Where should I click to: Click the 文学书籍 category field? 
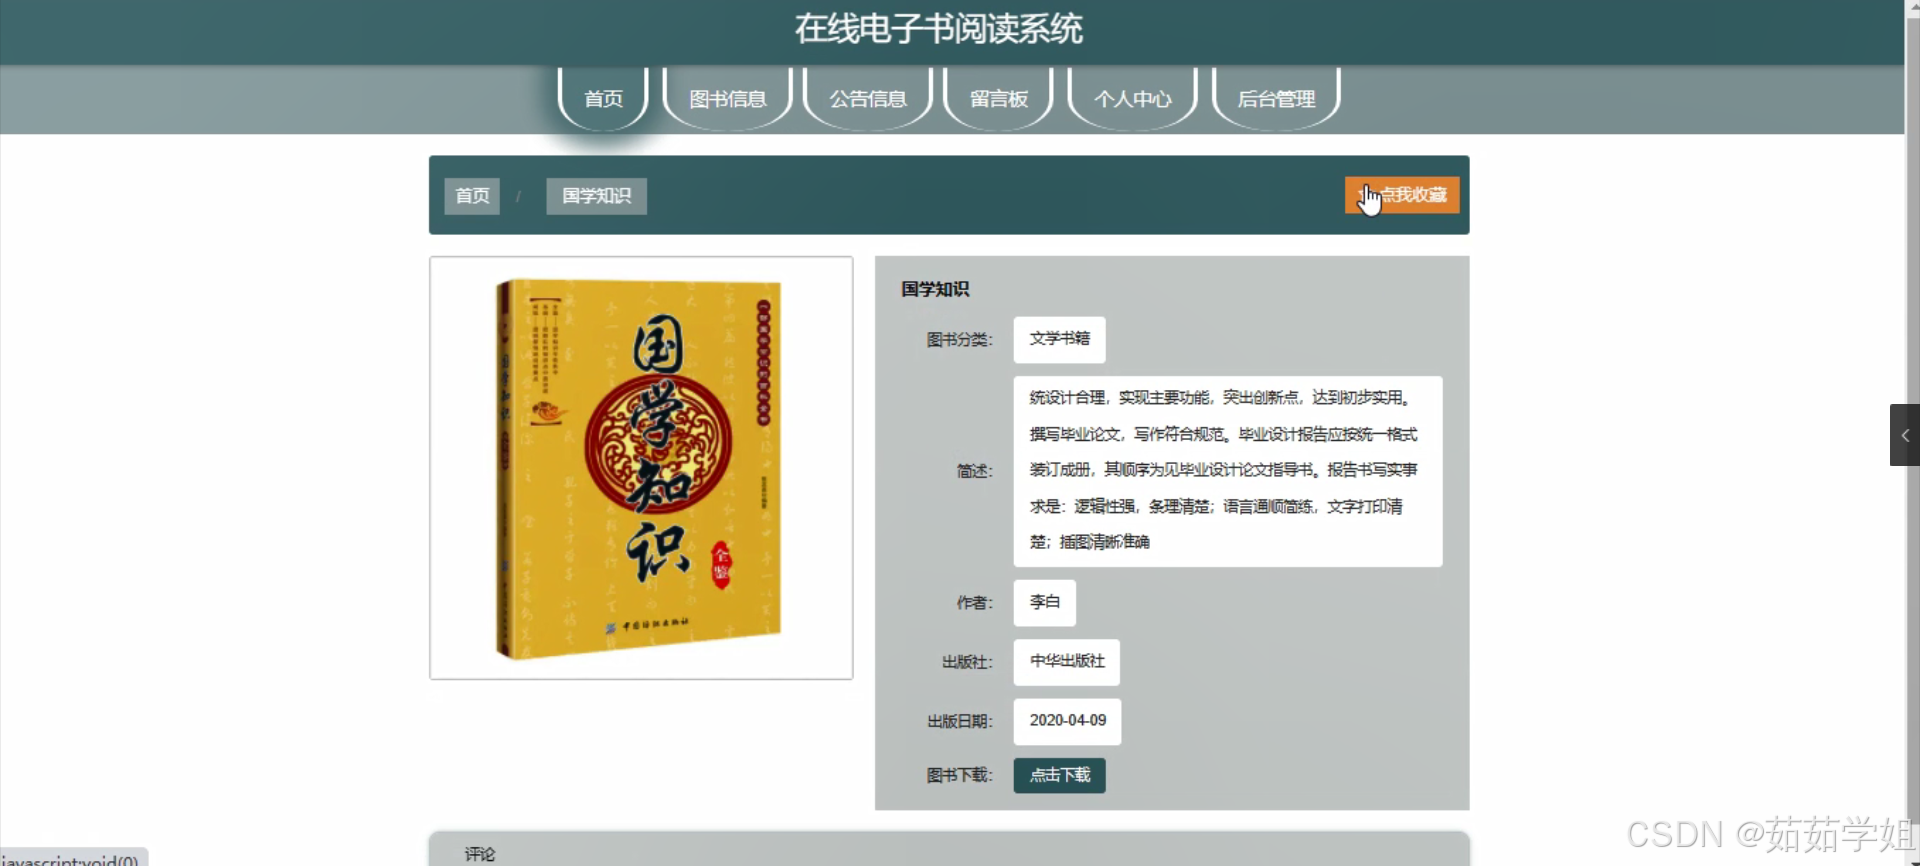(x=1059, y=339)
